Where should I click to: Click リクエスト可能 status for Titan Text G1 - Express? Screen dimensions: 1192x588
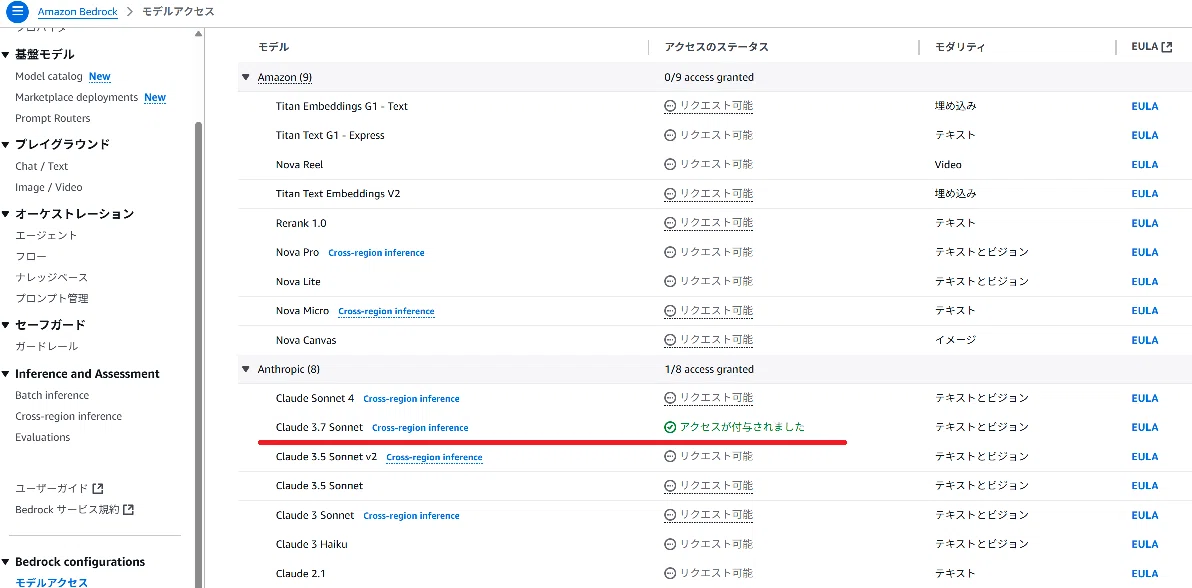pos(716,135)
